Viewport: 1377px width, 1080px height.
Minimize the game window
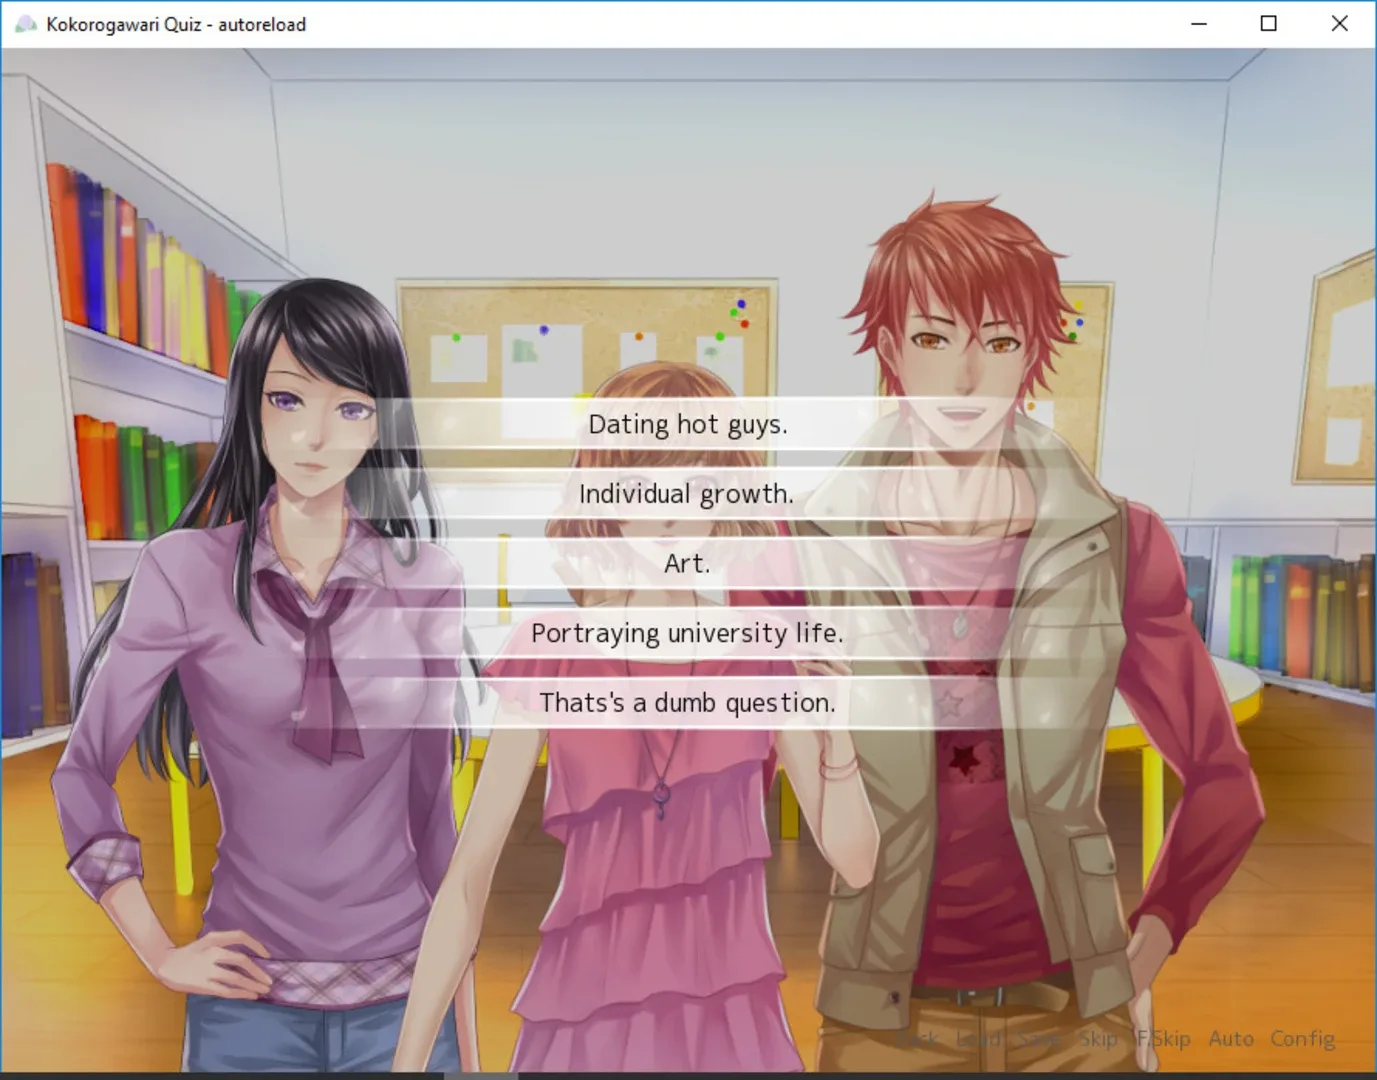pos(1199,24)
